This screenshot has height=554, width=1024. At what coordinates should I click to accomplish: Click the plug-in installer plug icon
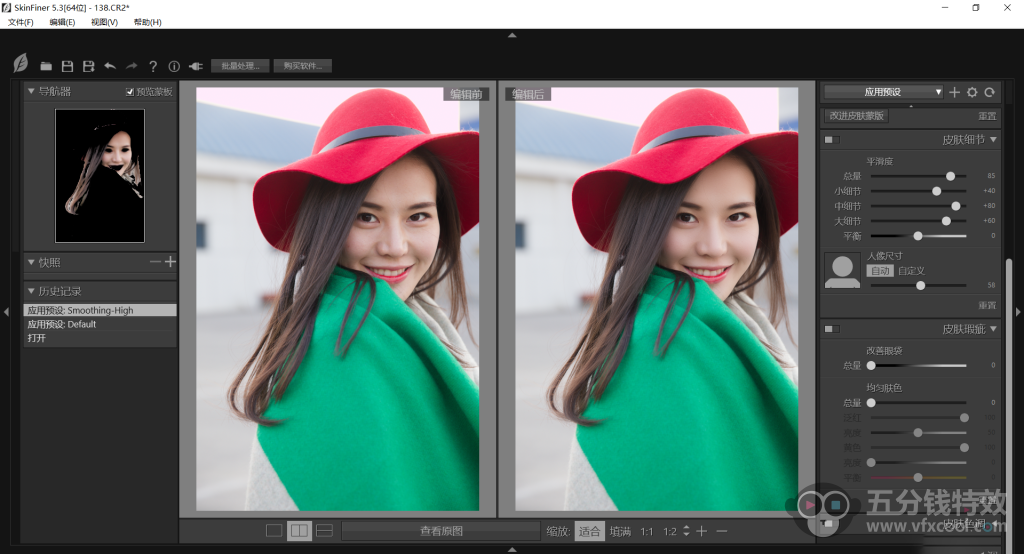click(x=196, y=66)
